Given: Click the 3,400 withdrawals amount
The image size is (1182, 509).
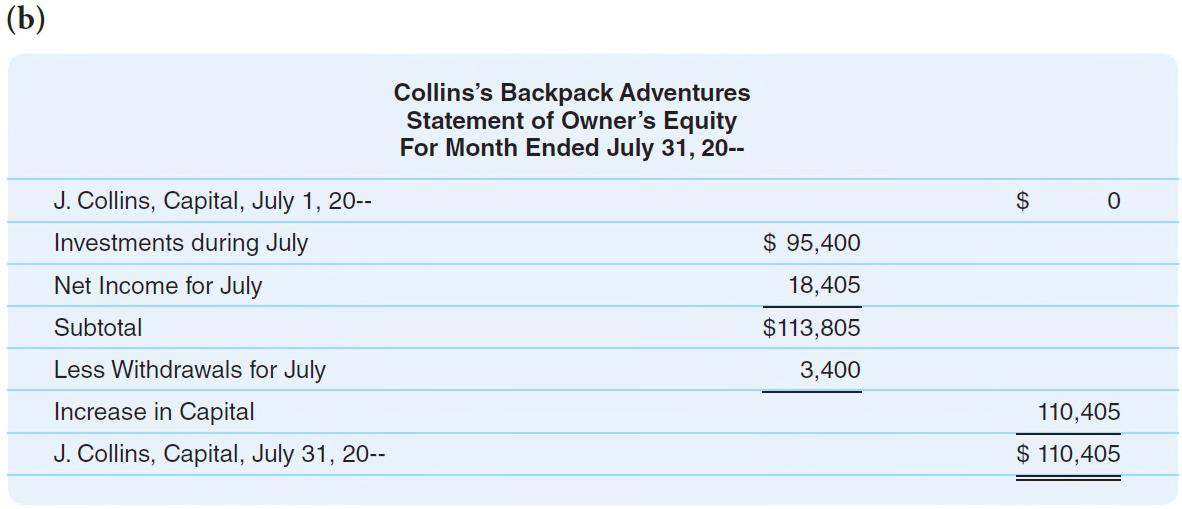Looking at the screenshot, I should coord(830,370).
